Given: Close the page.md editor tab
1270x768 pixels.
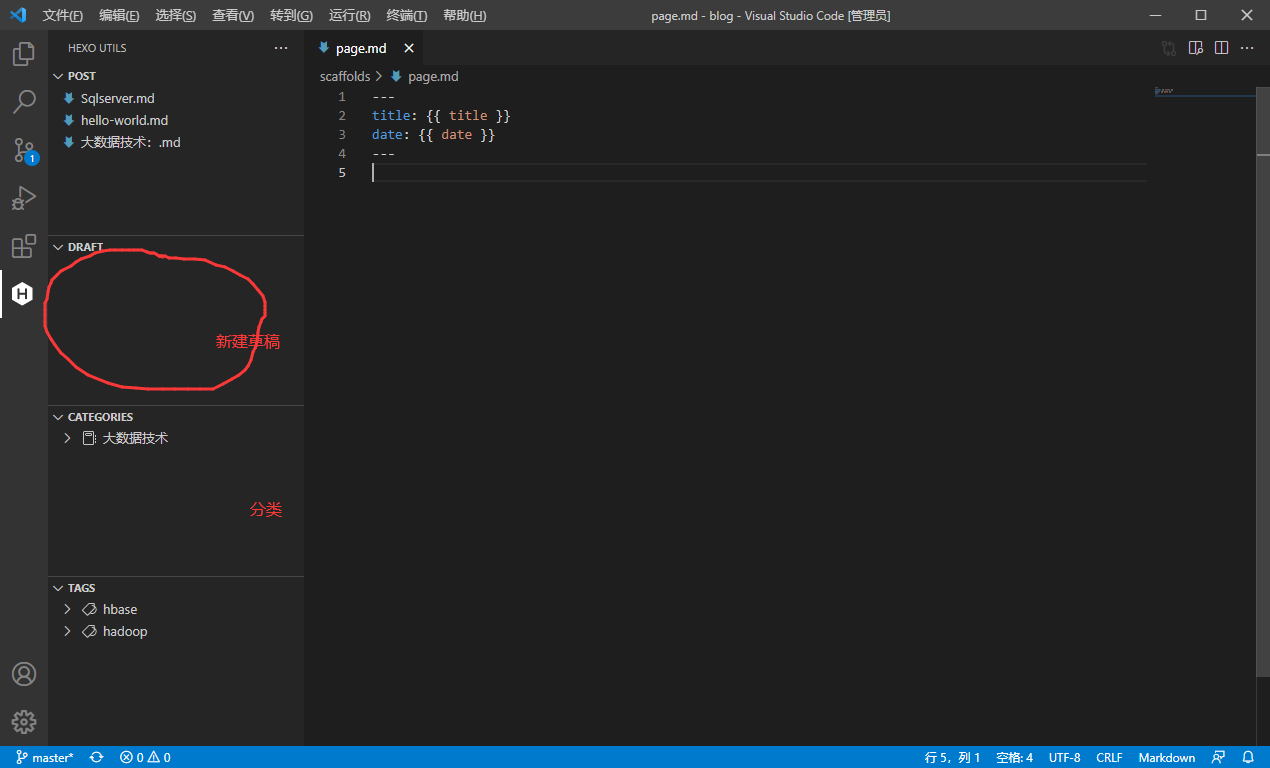Looking at the screenshot, I should pyautogui.click(x=409, y=48).
